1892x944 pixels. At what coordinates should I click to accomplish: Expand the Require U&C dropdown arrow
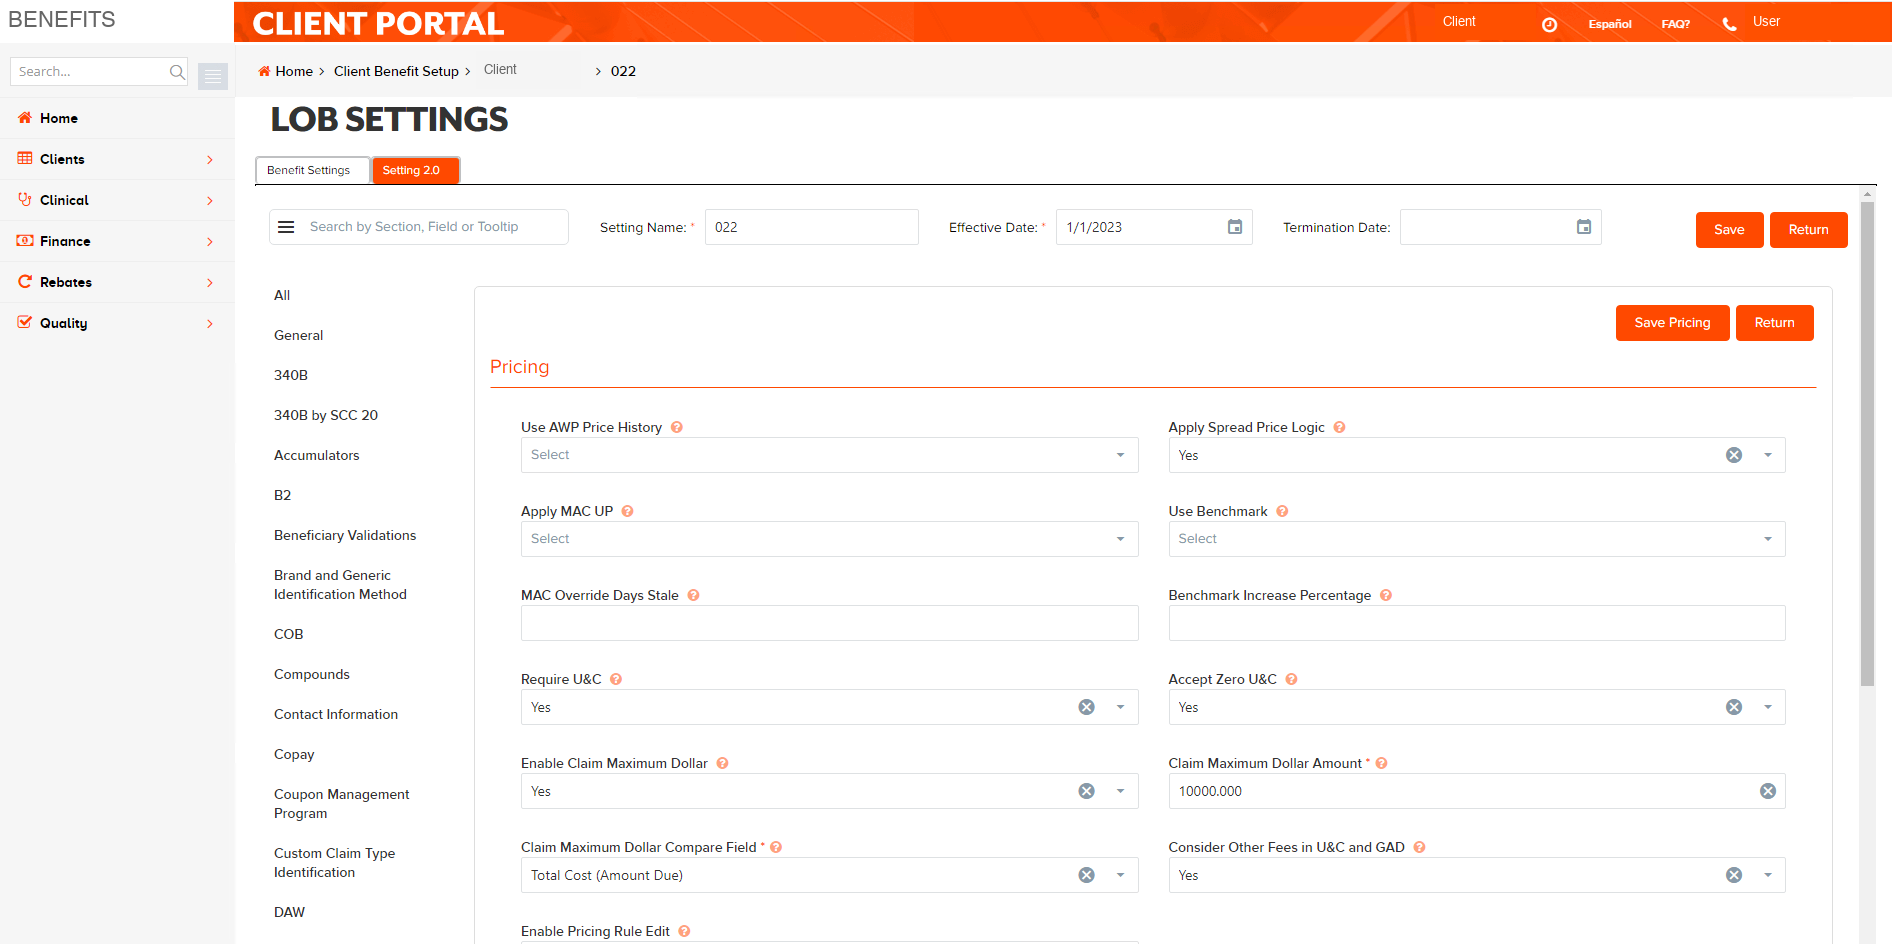1120,707
